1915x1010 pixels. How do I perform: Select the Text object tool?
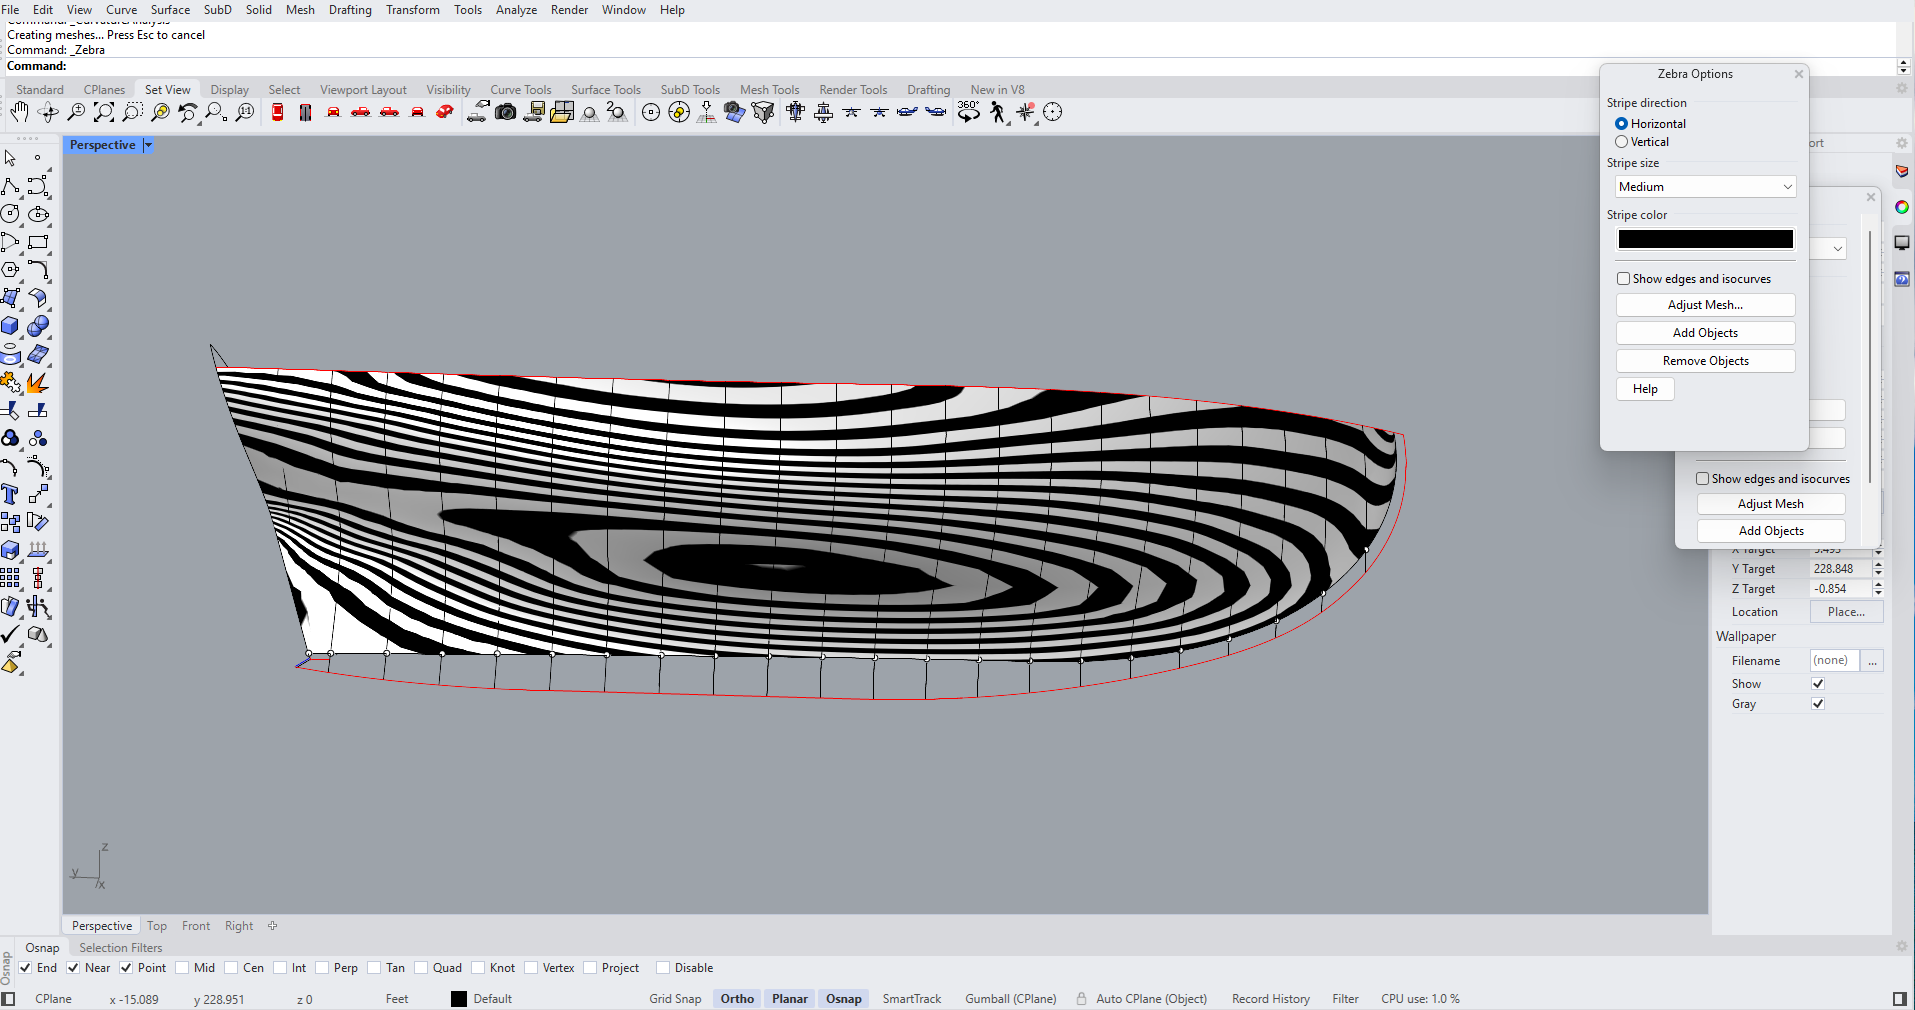(x=11, y=494)
